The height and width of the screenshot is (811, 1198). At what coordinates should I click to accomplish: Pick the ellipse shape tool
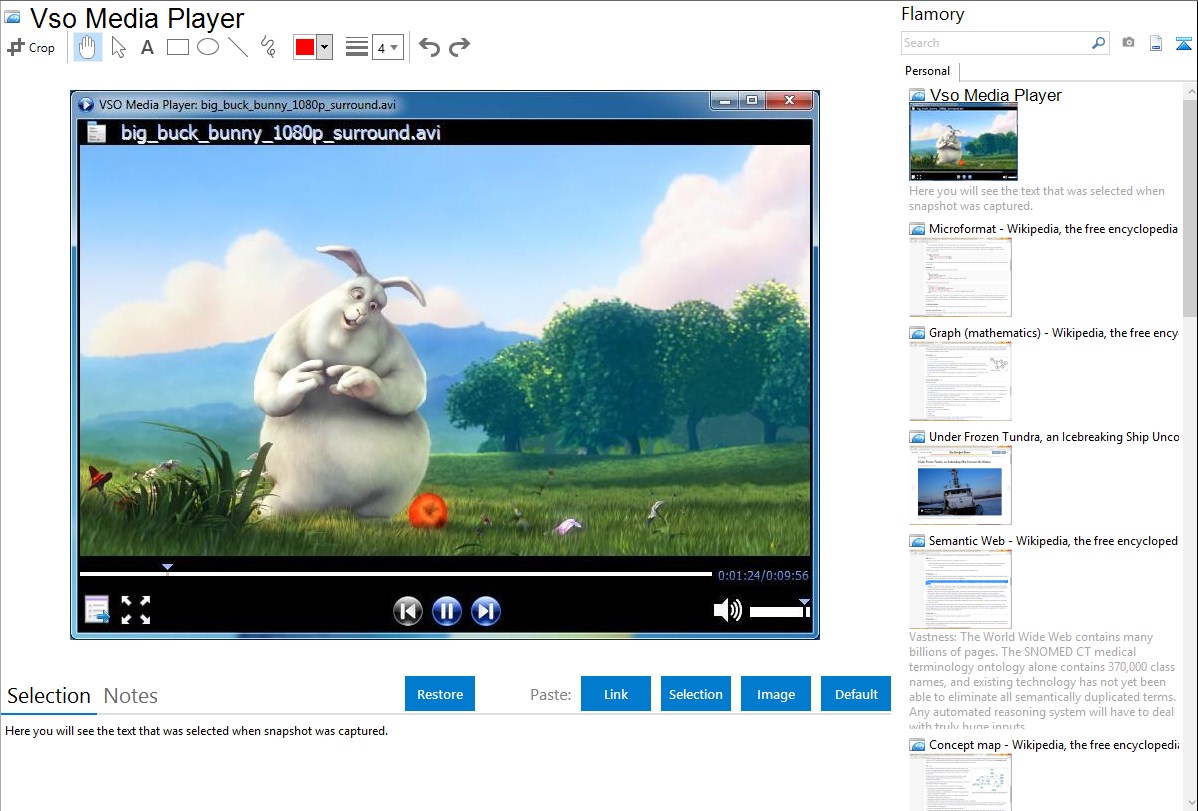(208, 47)
